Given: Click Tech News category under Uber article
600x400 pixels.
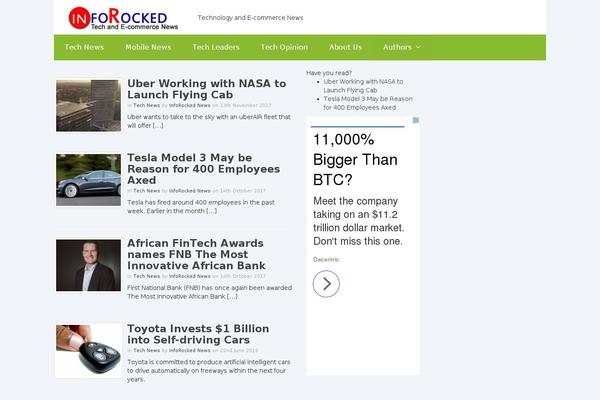Looking at the screenshot, I should coord(147,105).
